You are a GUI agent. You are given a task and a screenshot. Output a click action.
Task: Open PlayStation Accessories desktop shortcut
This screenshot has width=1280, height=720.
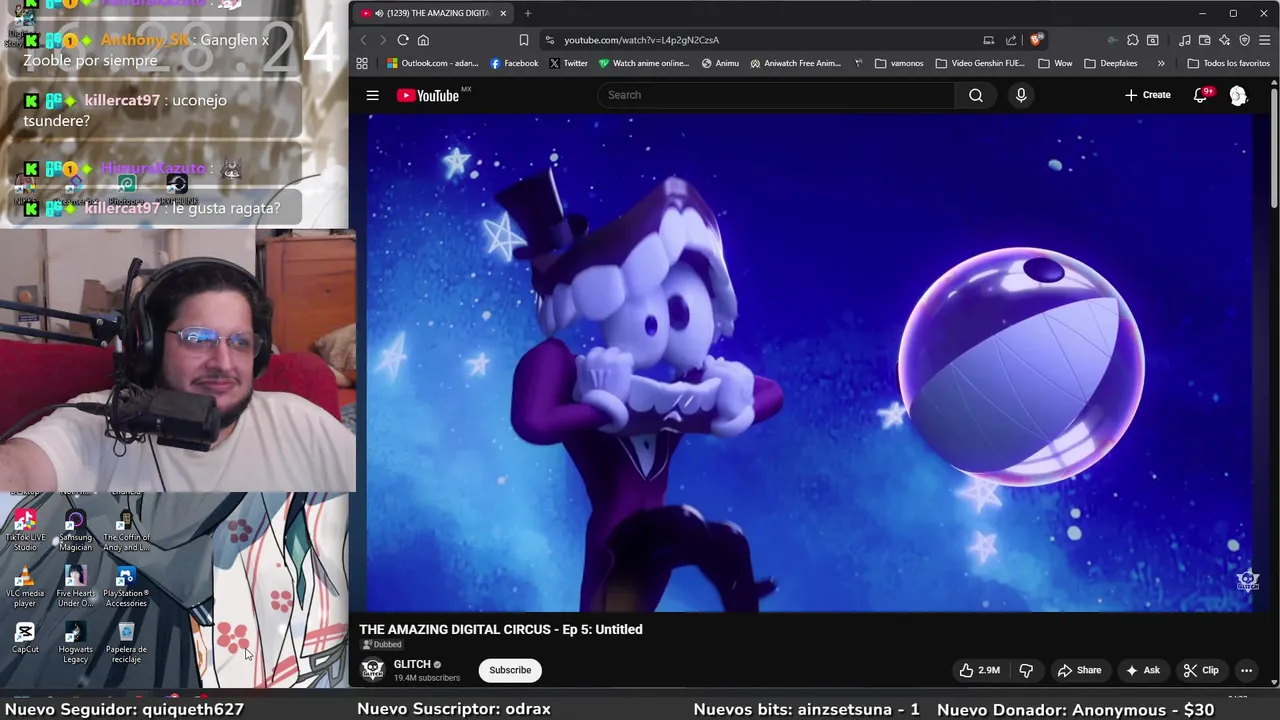coord(126,586)
